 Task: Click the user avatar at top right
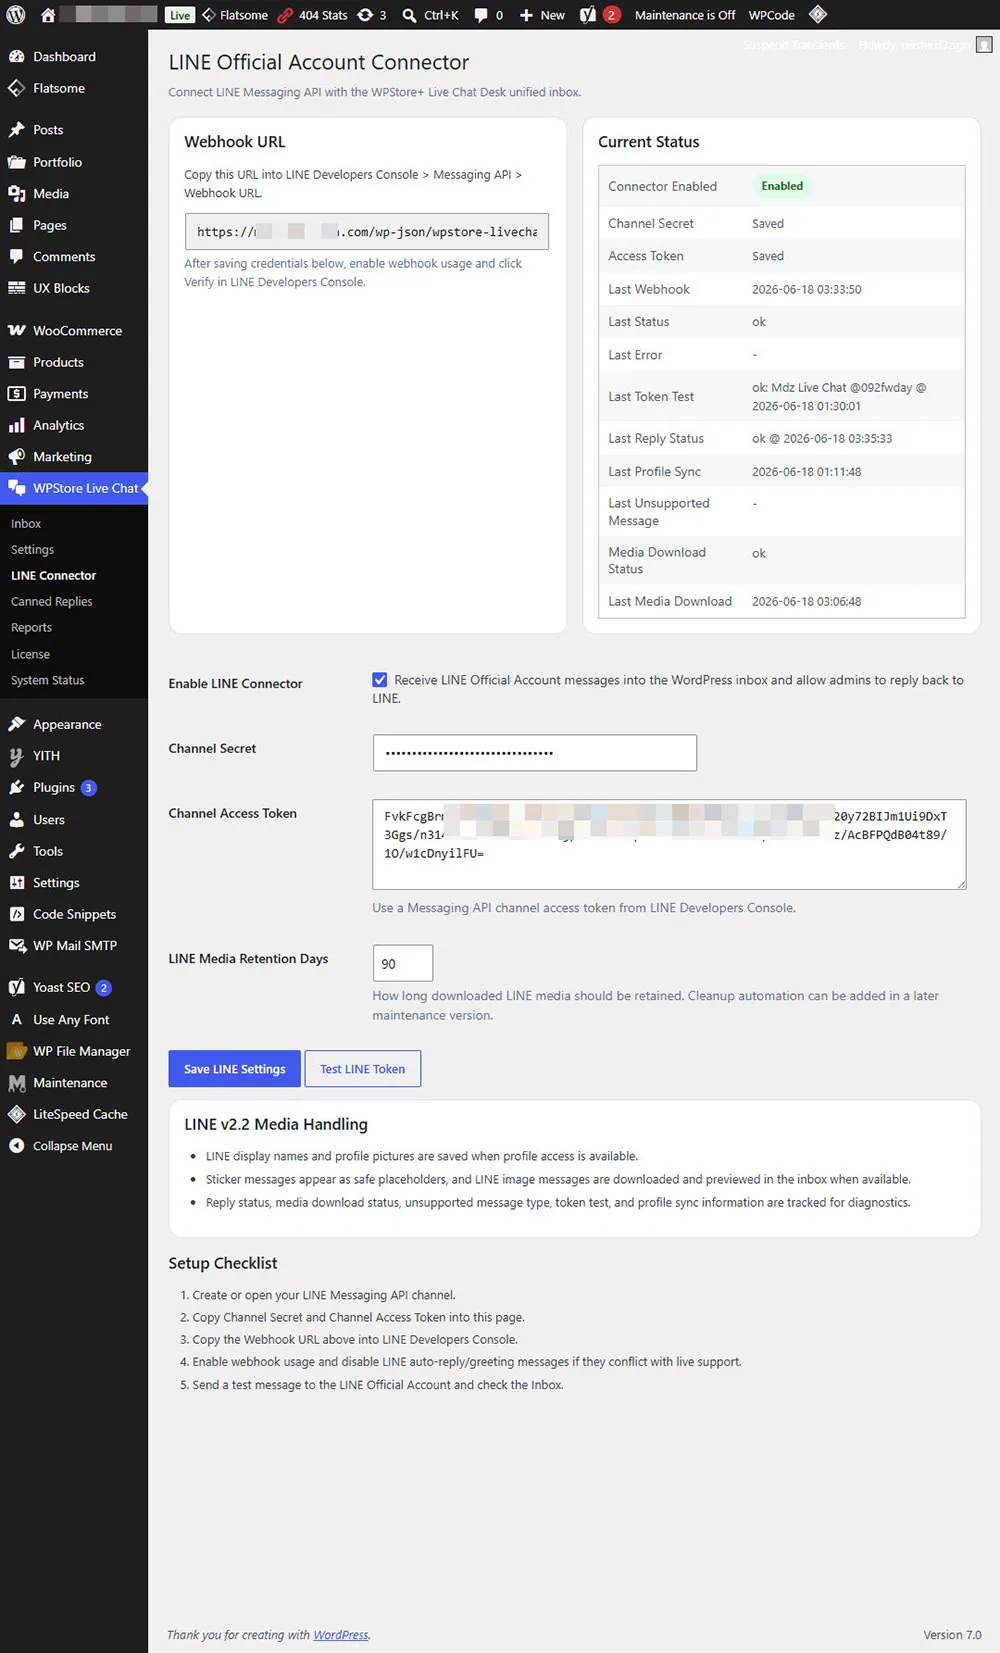[984, 44]
